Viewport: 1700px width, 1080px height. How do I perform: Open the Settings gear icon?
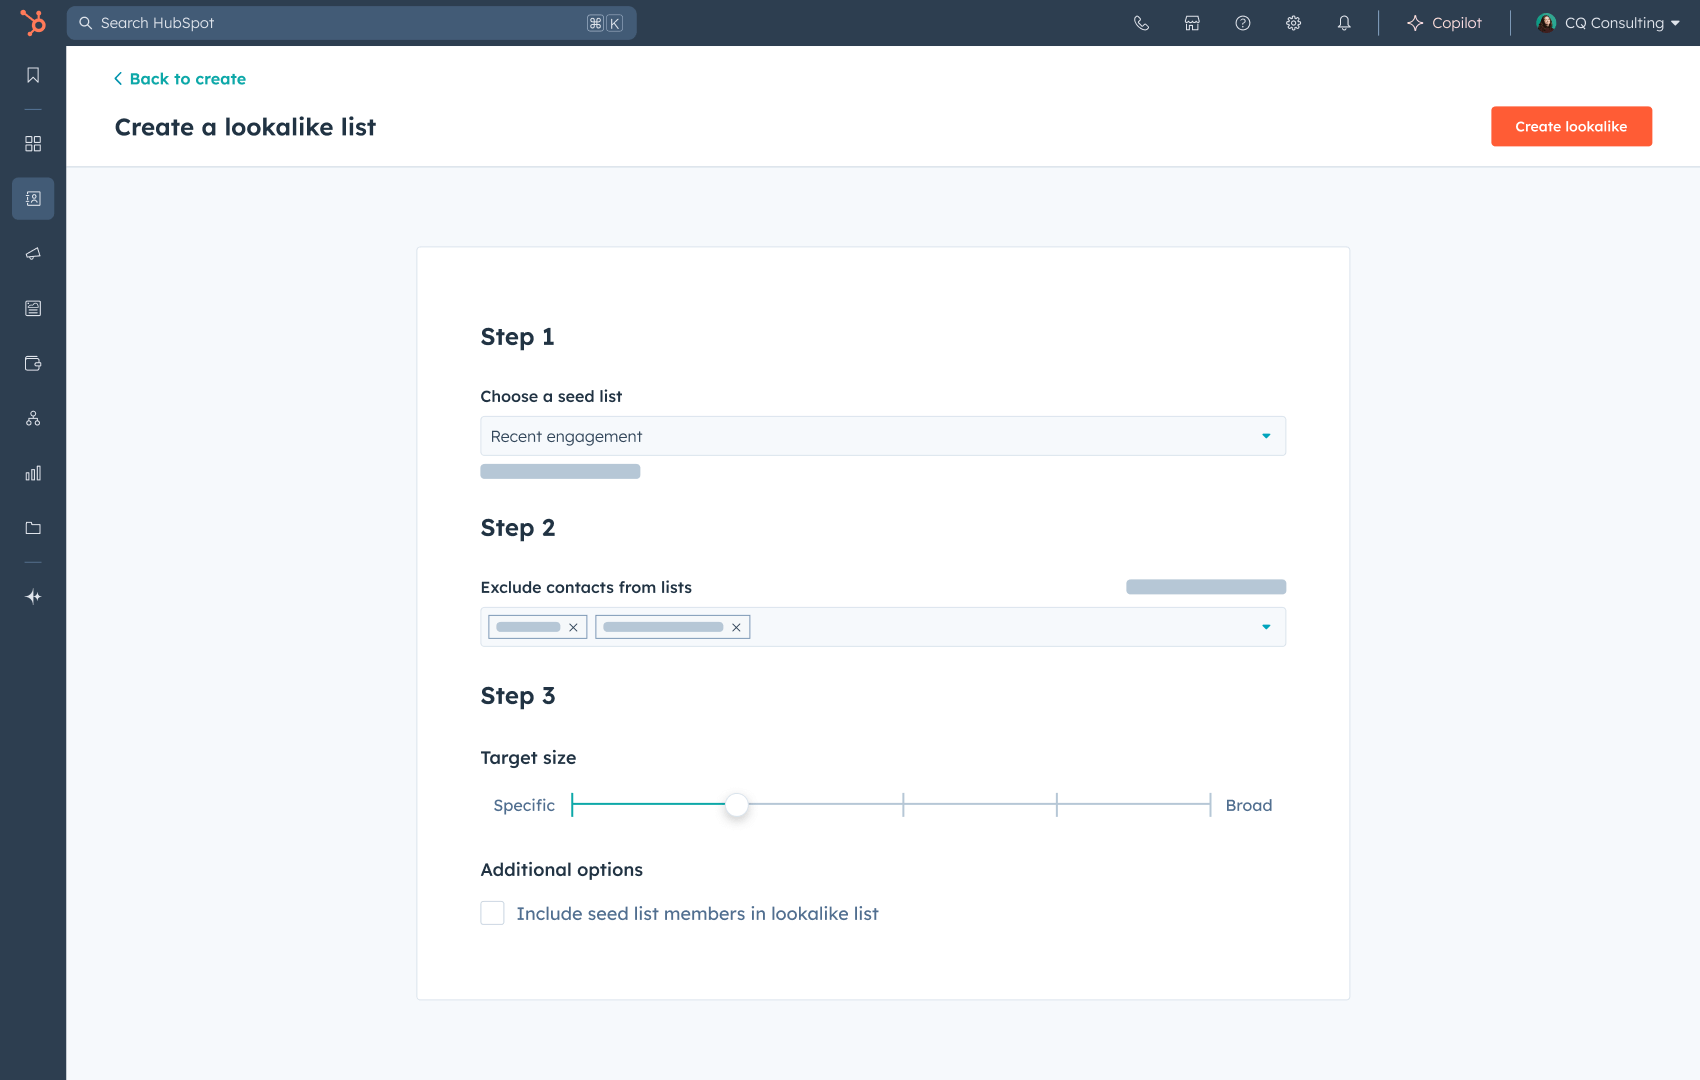click(1293, 23)
